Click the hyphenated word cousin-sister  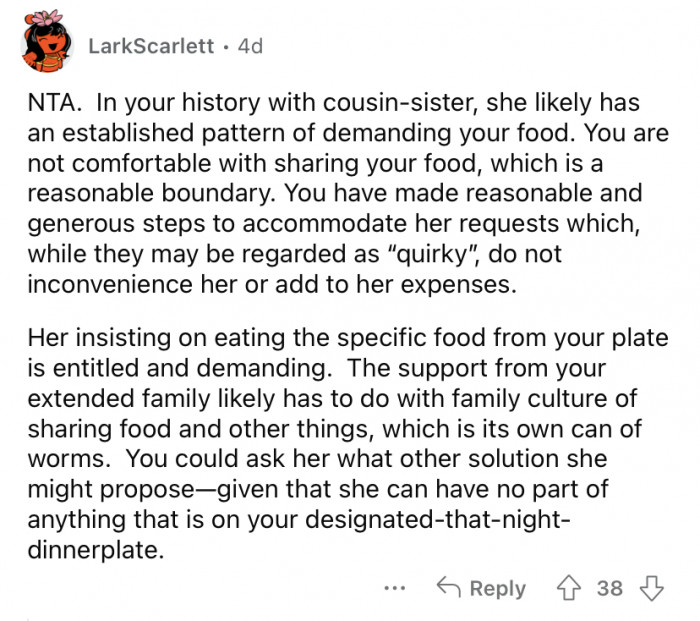tap(398, 103)
